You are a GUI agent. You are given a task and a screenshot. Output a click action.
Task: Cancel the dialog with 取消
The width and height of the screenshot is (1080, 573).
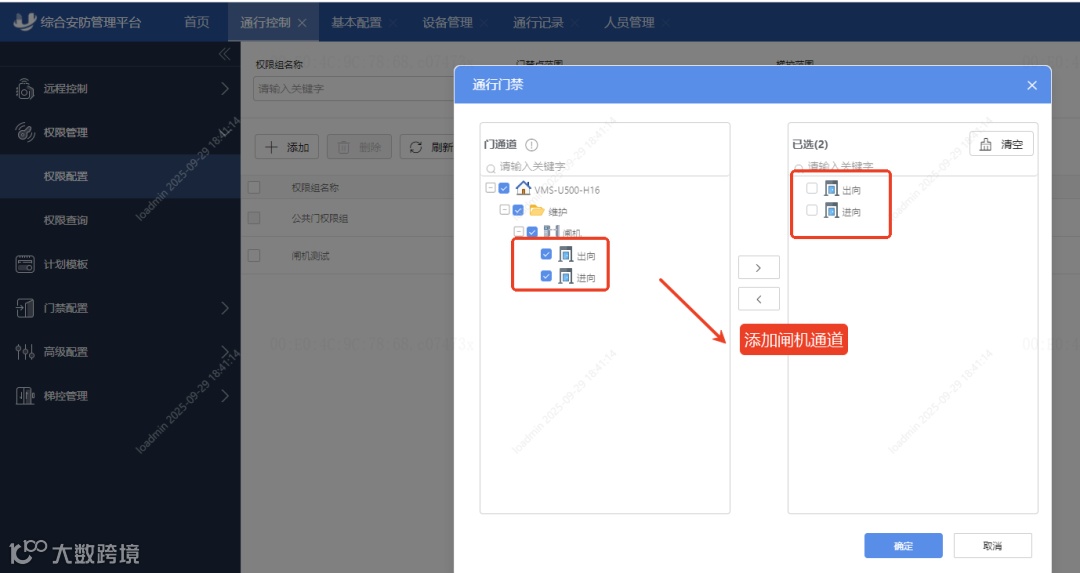(x=993, y=545)
